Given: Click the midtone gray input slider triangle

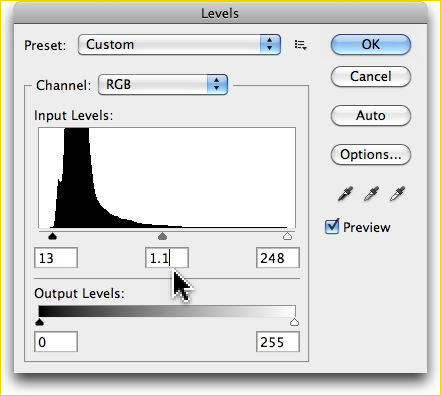Looking at the screenshot, I should pyautogui.click(x=162, y=236).
